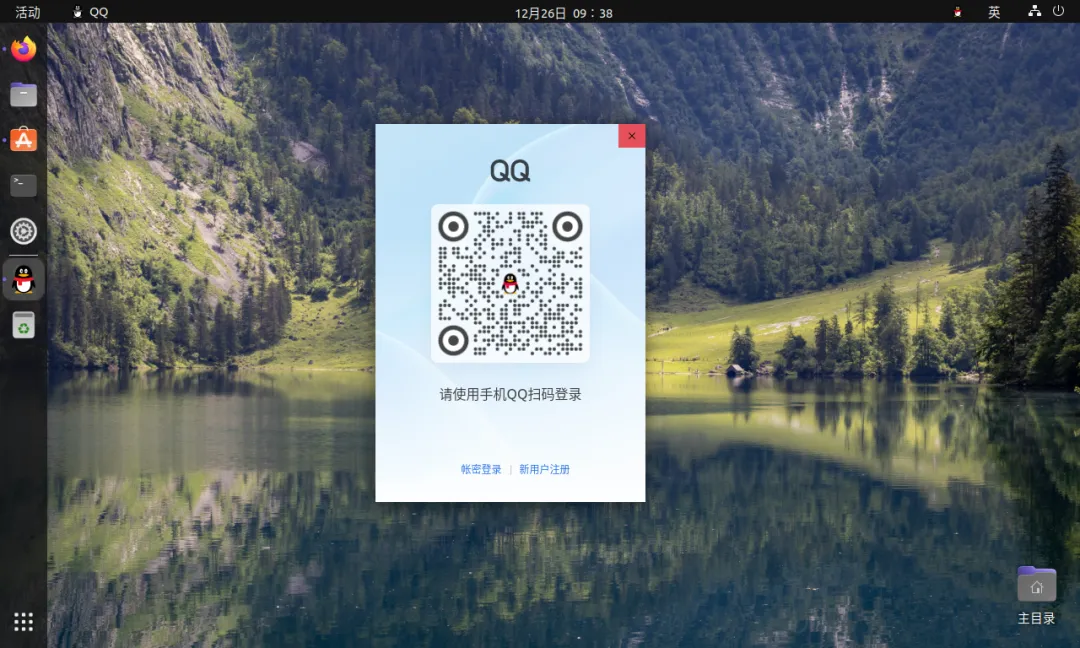This screenshot has width=1080, height=648.
Task: Open Settings gear in the dock
Action: pos(23,231)
